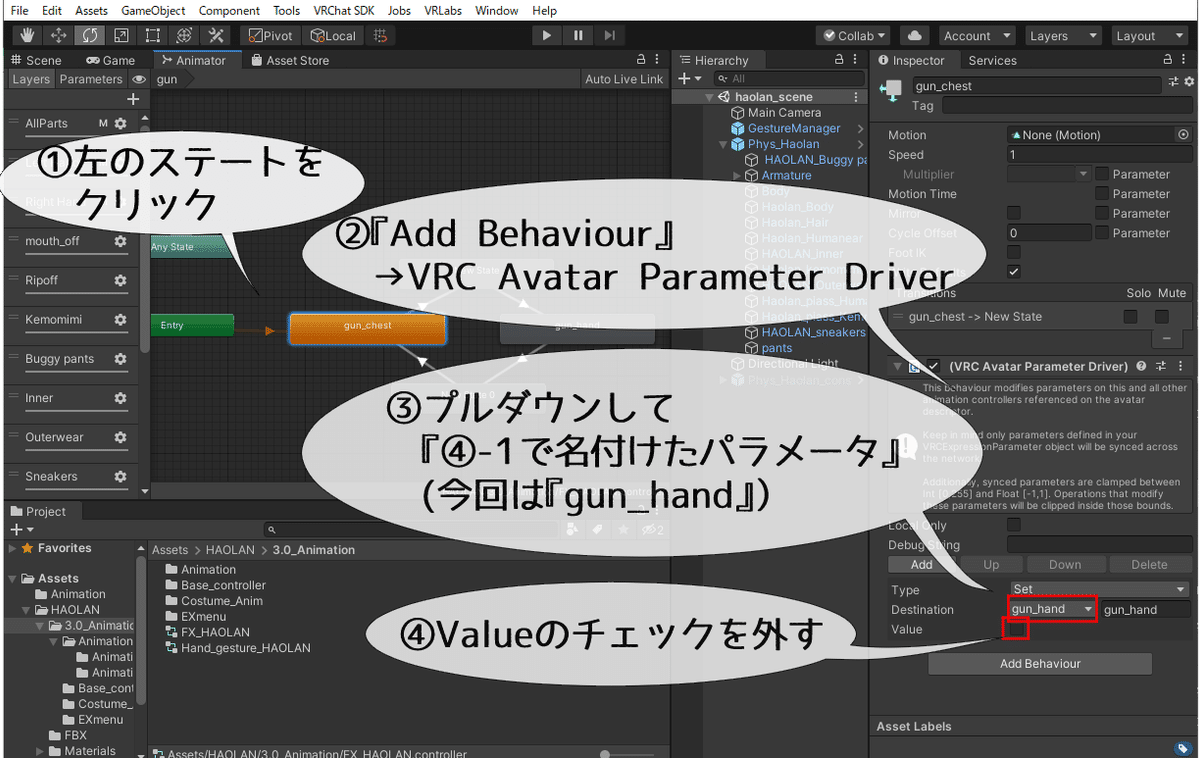Image resolution: width=1200 pixels, height=758 pixels.
Task: Switch to the Asset Store tab
Action: [292, 60]
